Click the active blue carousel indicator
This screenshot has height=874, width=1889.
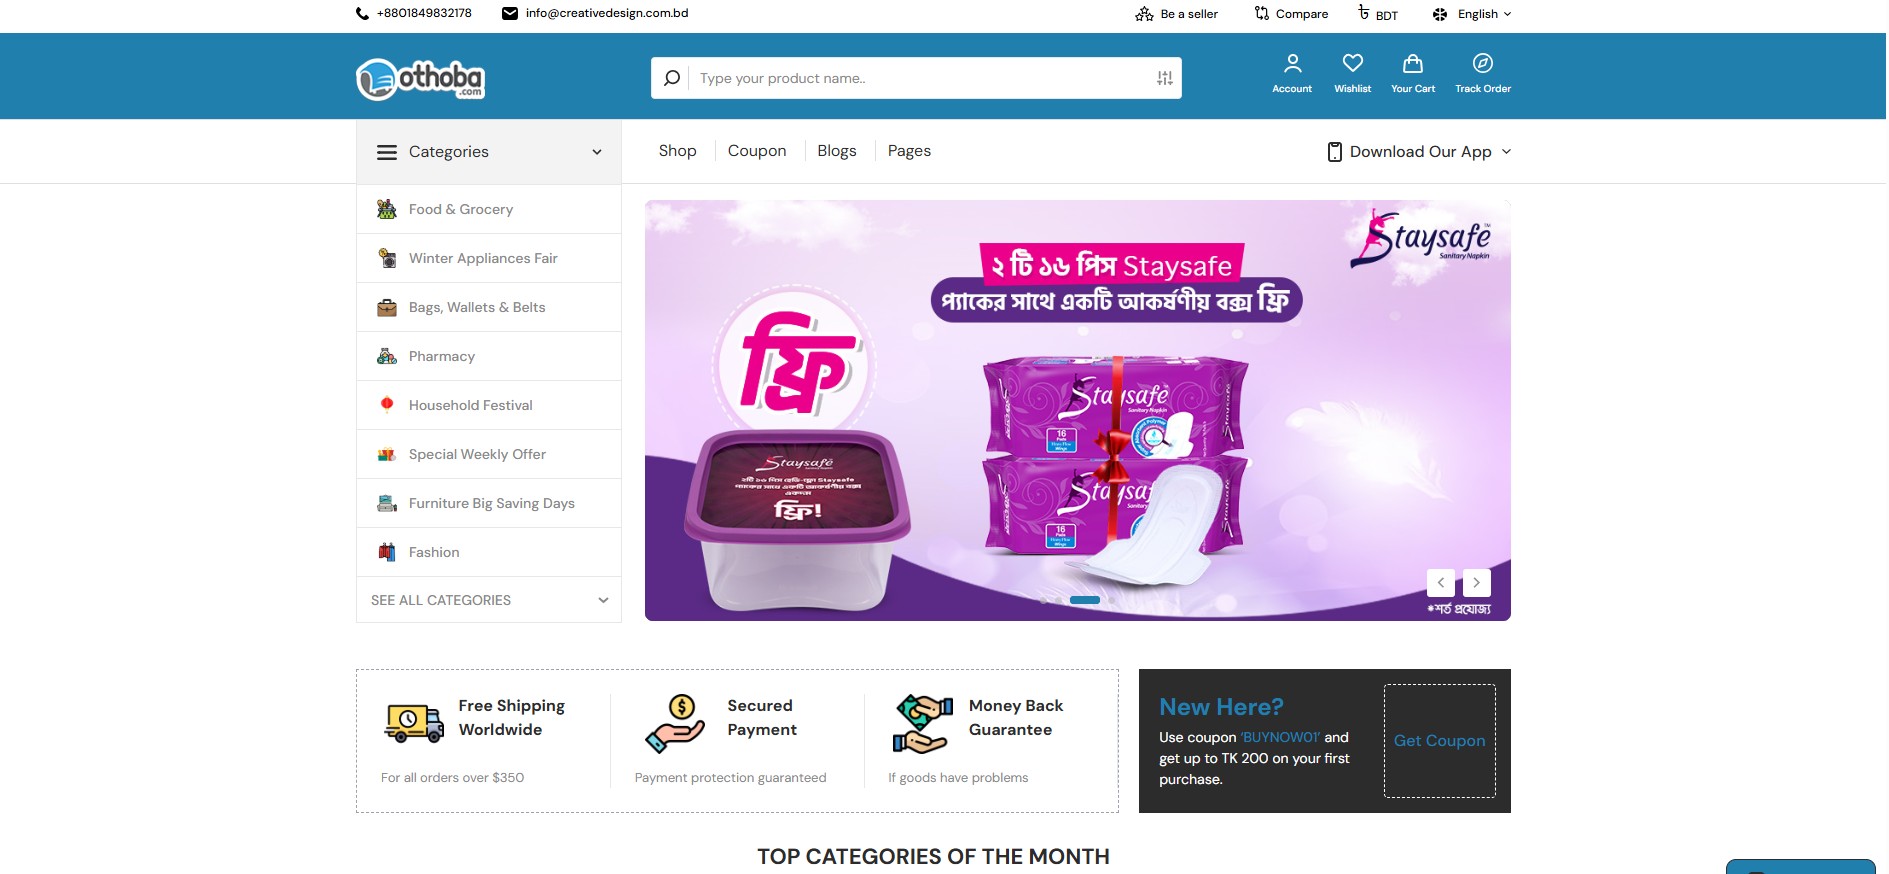click(1085, 600)
